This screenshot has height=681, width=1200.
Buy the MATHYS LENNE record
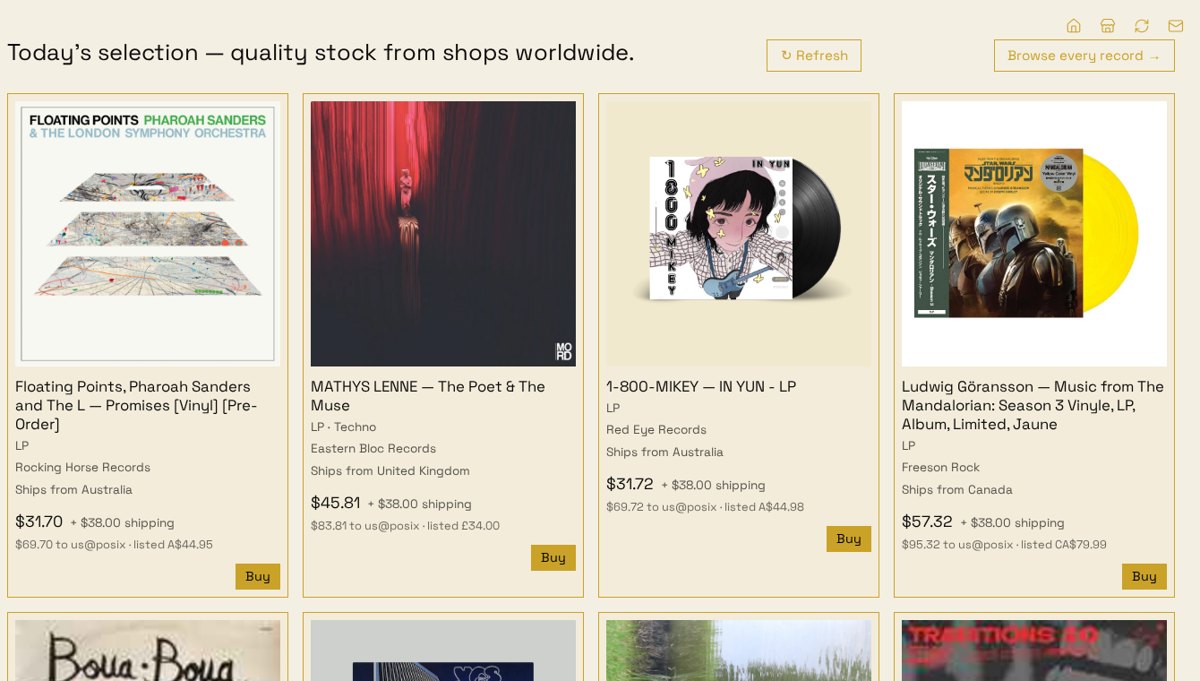pos(553,558)
